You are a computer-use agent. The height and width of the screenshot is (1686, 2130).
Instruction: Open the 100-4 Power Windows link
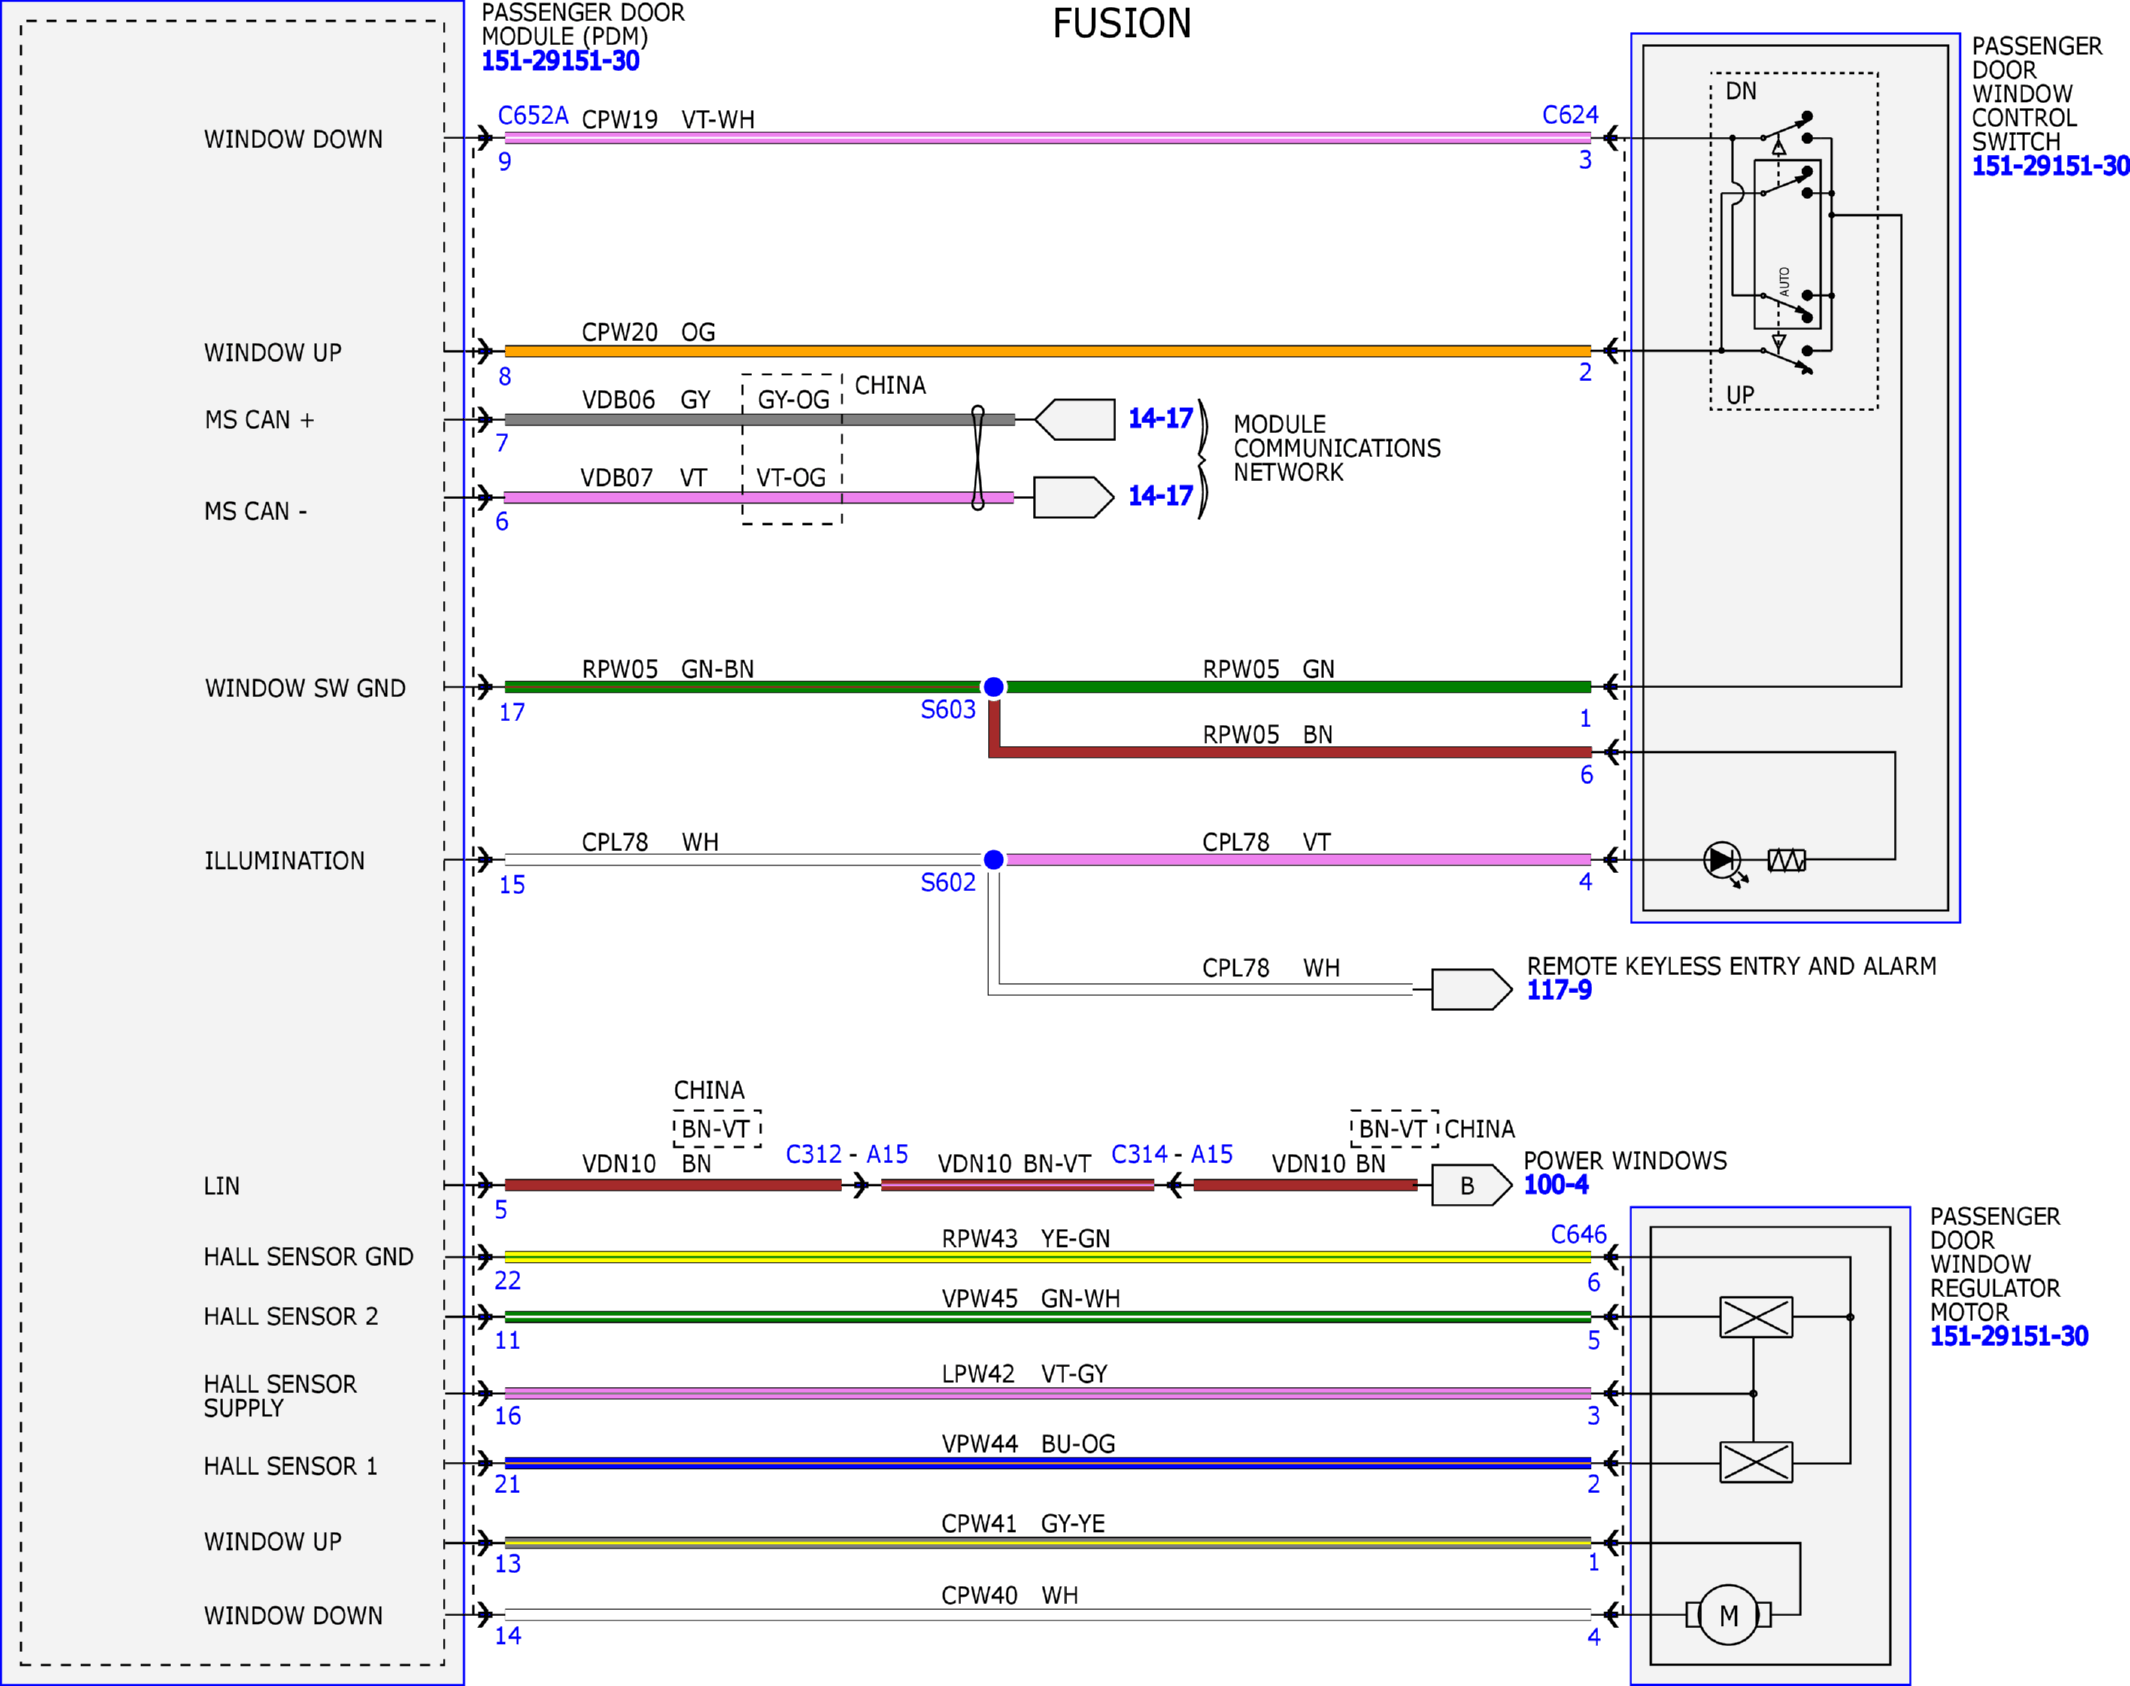tap(1556, 1185)
